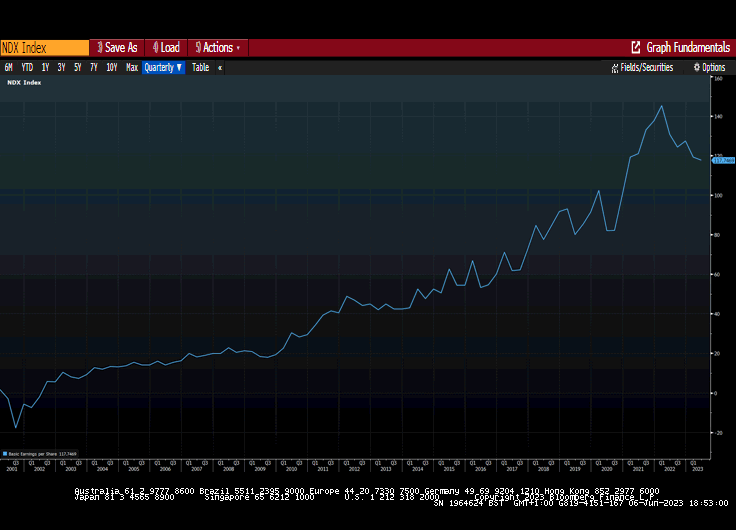Open the Options gear icon
This screenshot has height=530, width=736.
tap(698, 68)
